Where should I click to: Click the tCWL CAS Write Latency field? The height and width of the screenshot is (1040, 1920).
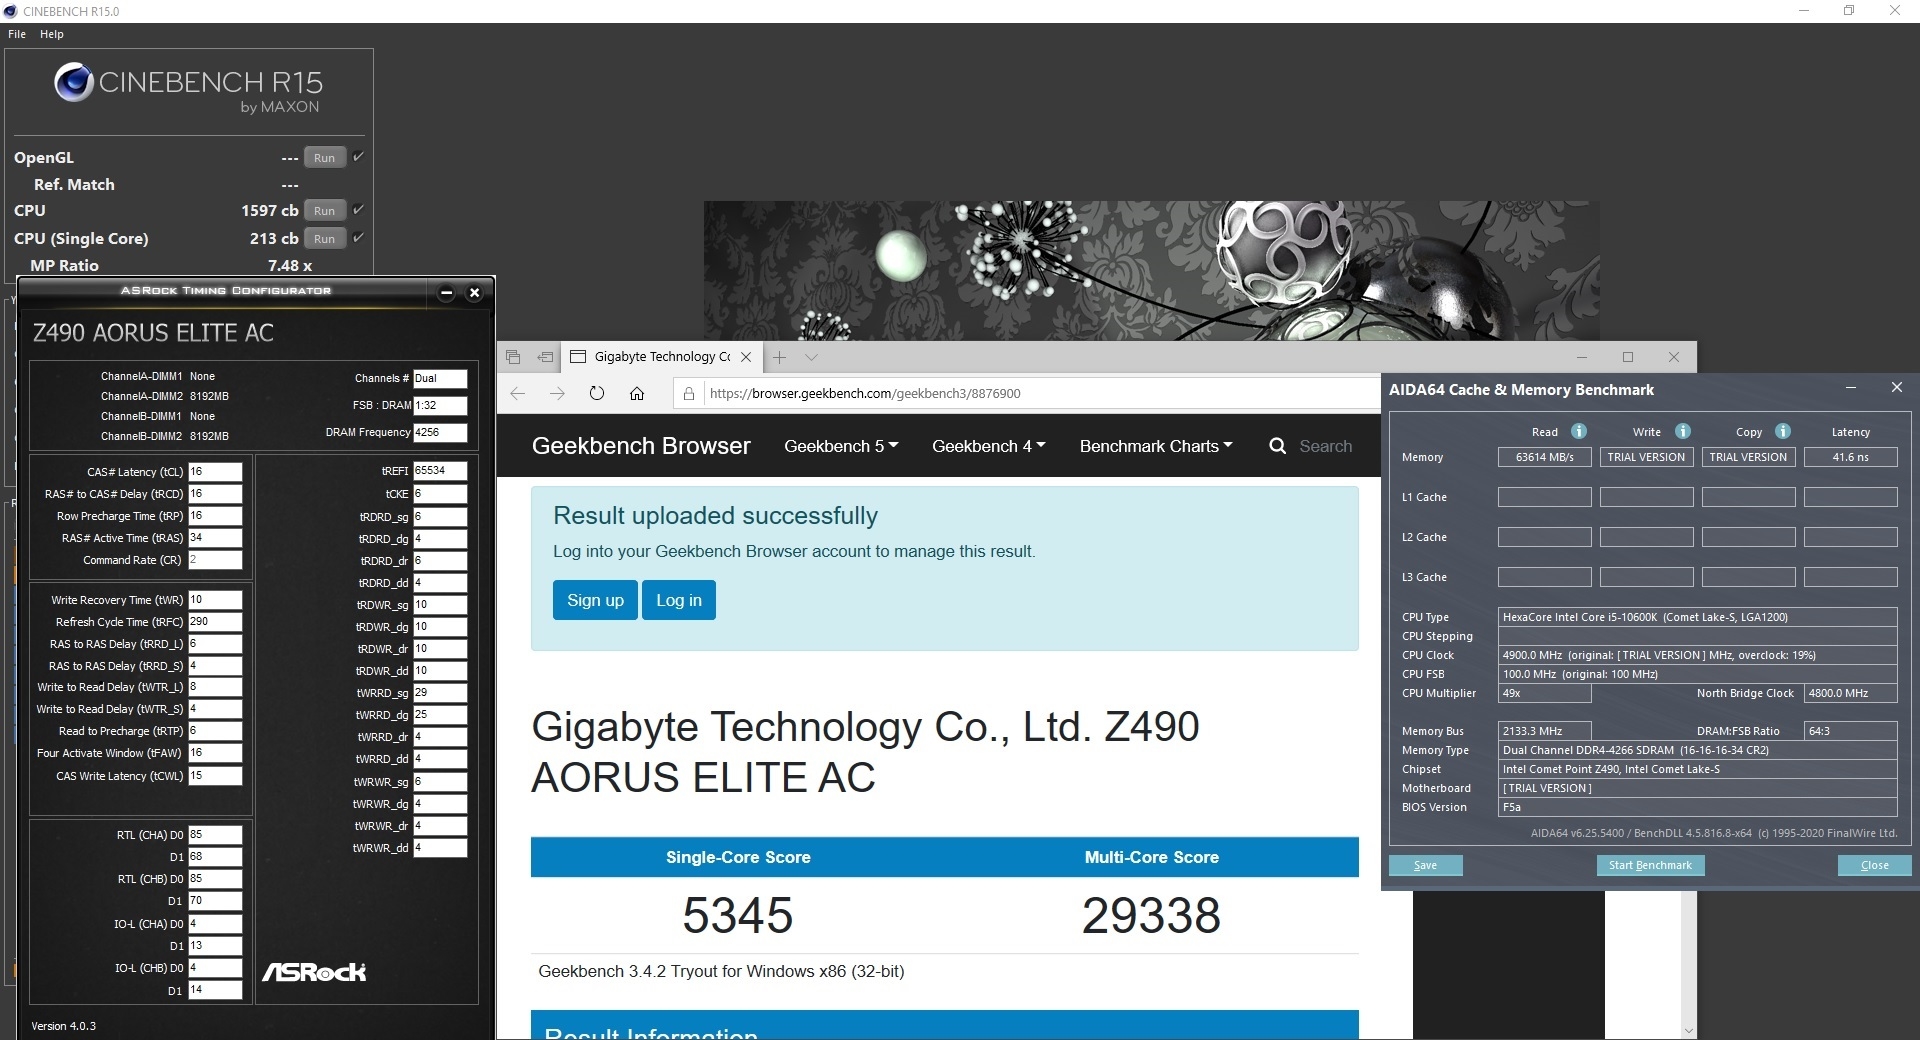[215, 776]
